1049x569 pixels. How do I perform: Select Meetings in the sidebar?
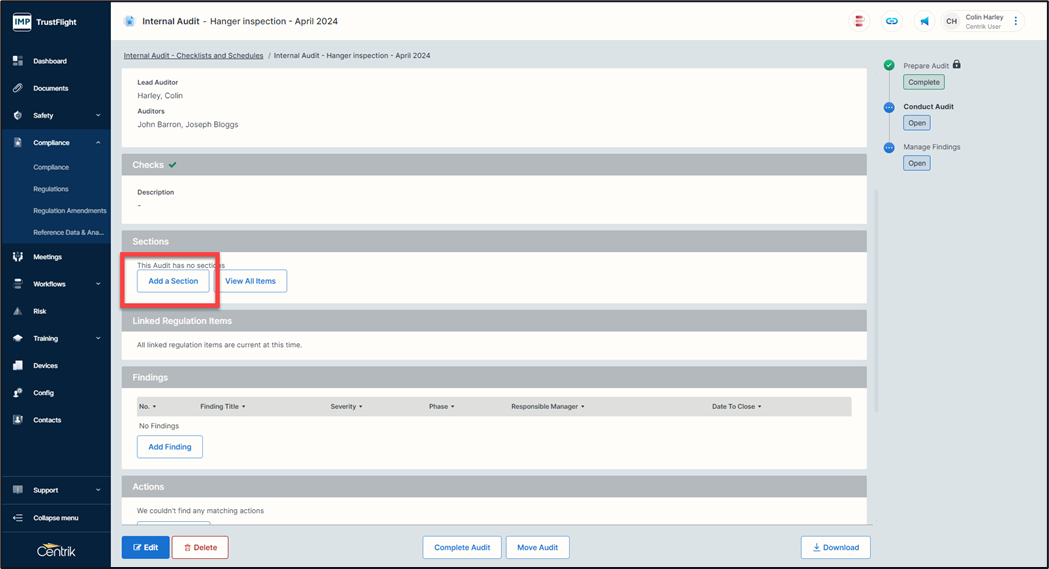click(x=47, y=257)
